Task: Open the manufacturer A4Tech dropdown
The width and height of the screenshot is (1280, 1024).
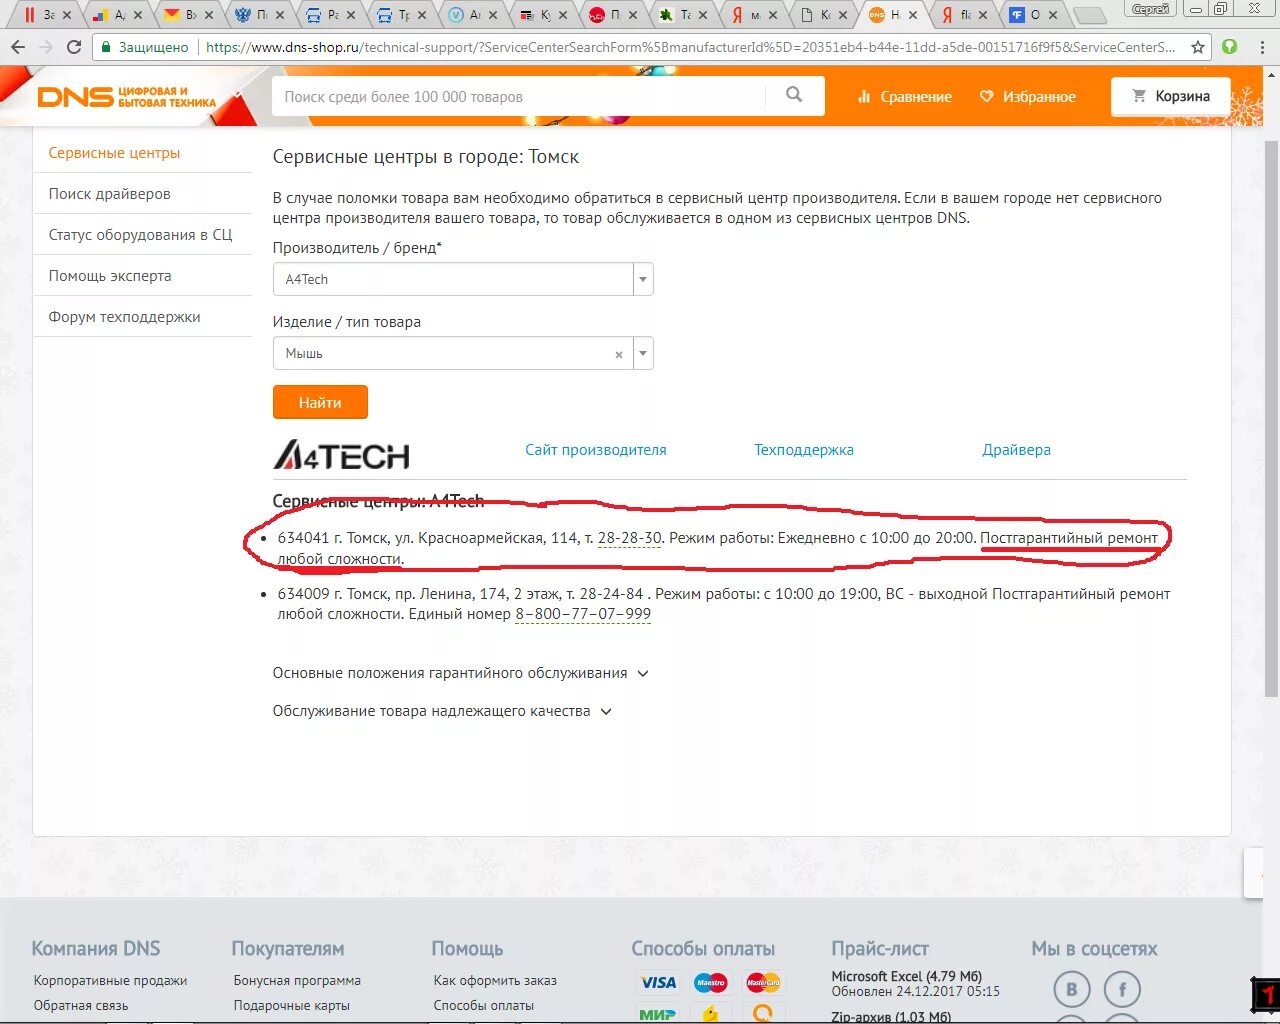Action: pos(463,279)
